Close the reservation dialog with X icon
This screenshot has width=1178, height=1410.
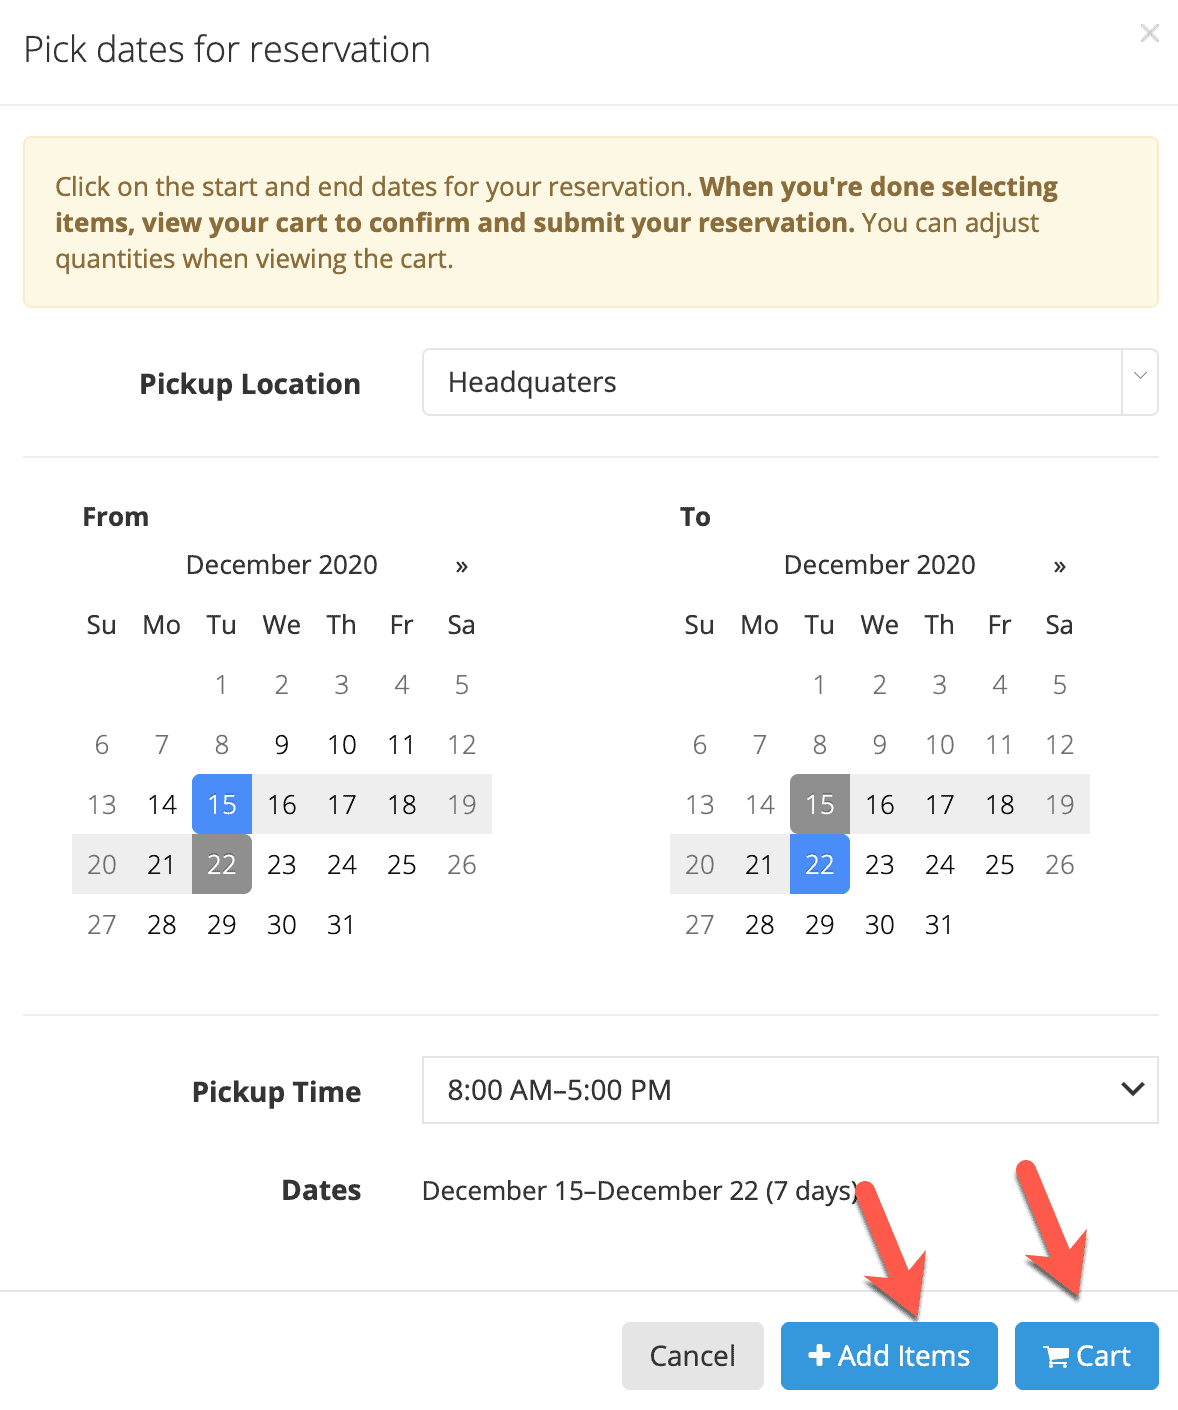coord(1150,34)
